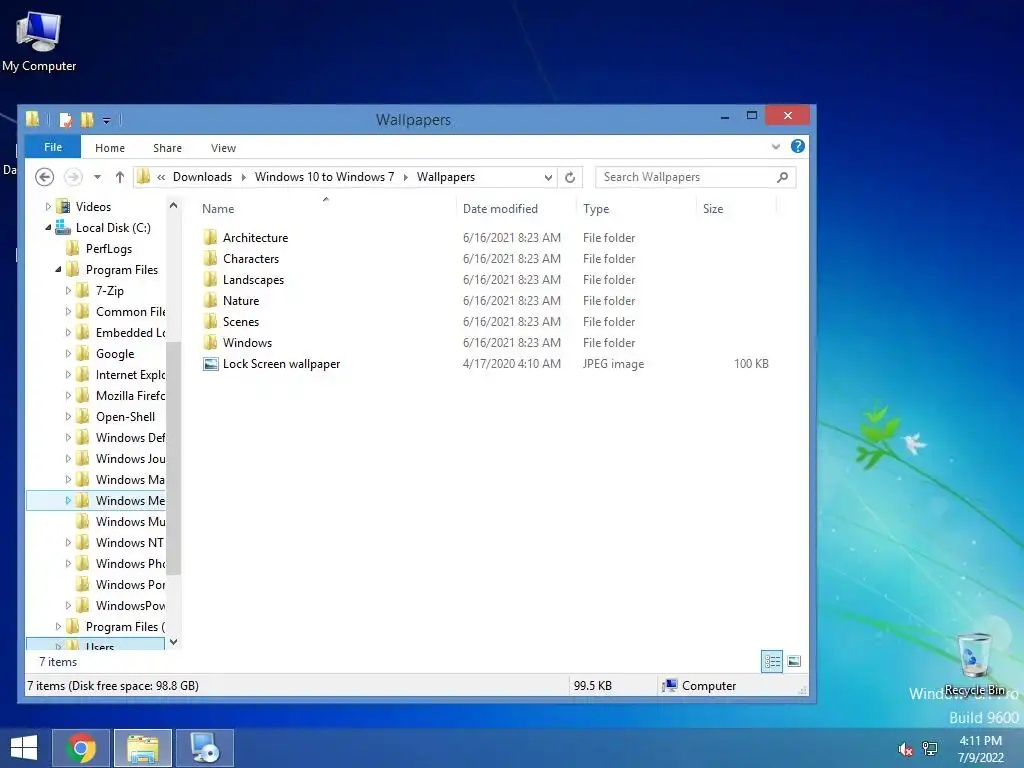
Task: Click New Folder quick access icon
Action: 87,120
